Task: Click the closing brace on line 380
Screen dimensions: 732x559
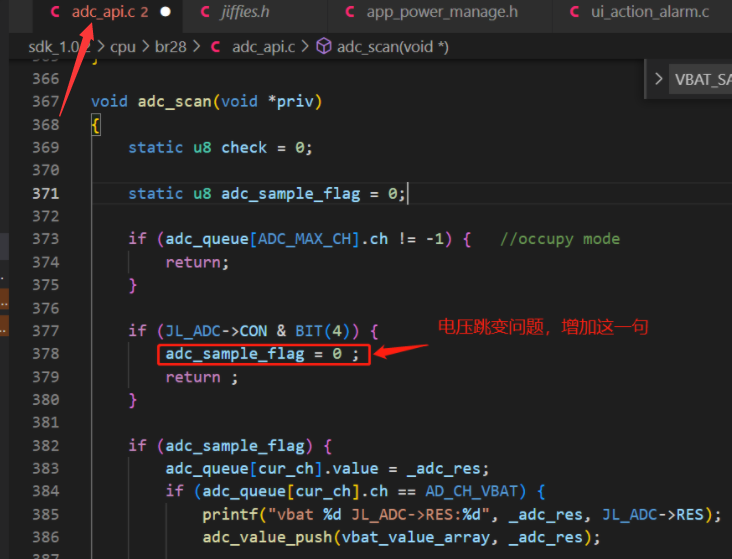Action: click(x=133, y=400)
